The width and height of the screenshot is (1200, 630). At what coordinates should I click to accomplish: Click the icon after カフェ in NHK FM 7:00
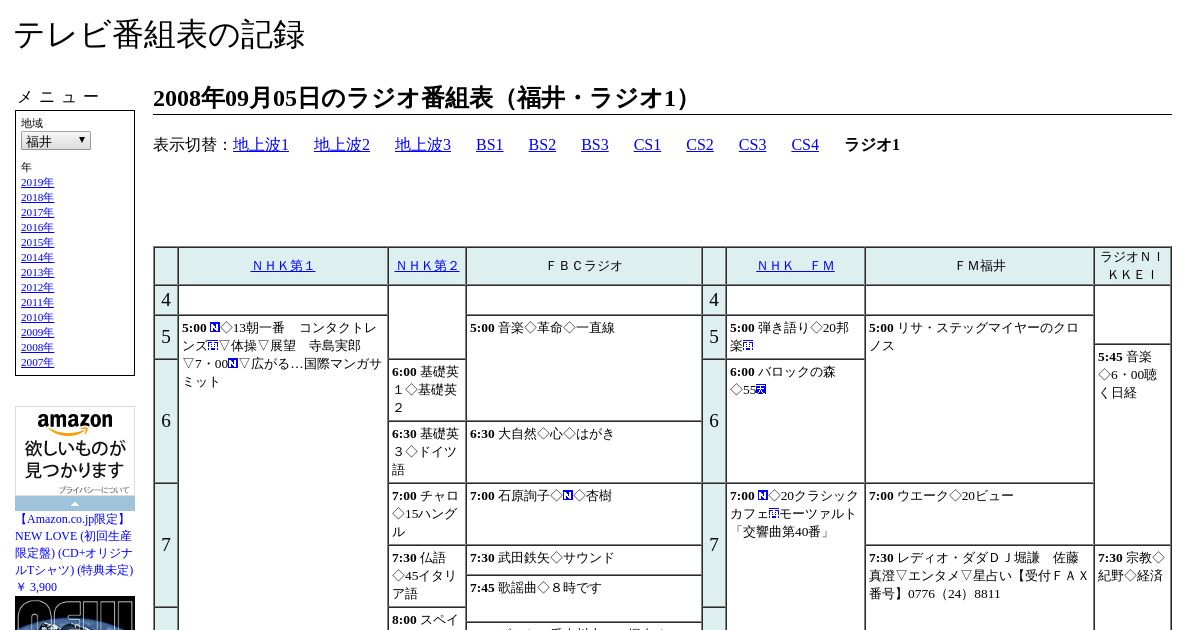(x=774, y=514)
